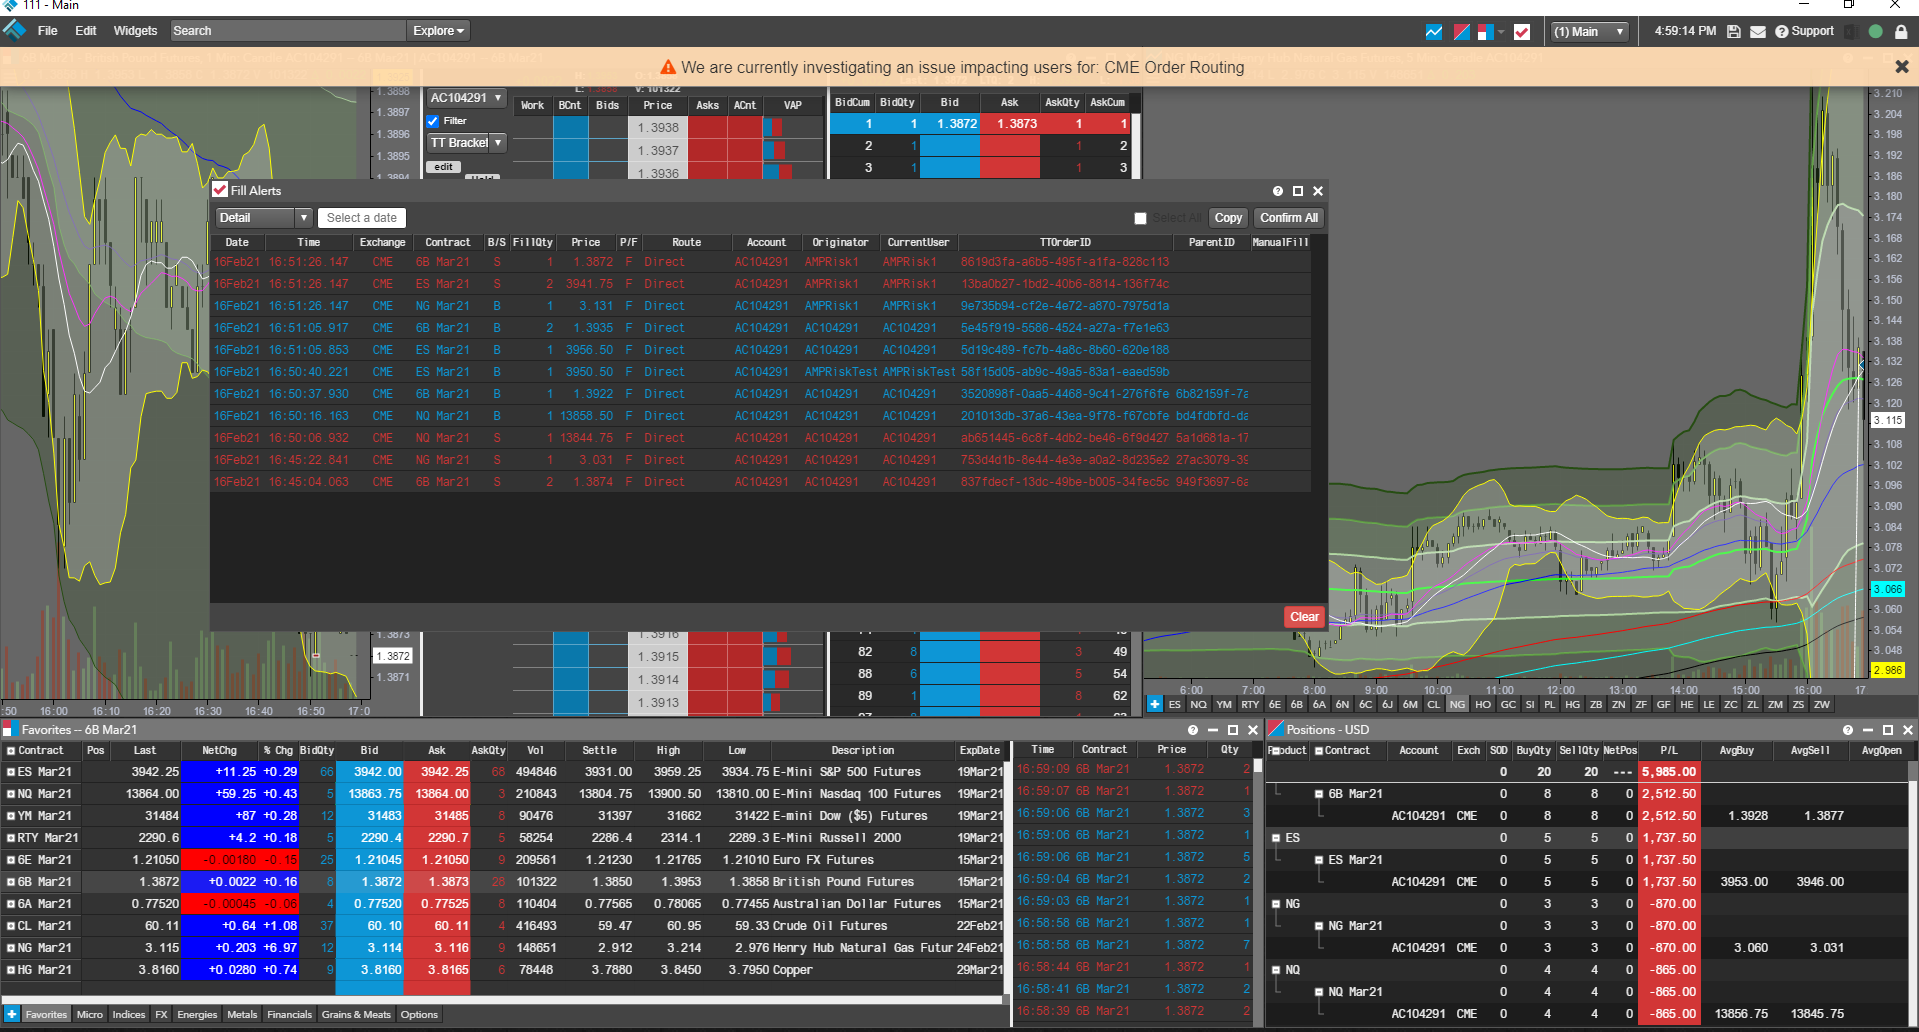Collapse the ES product group in Positions
Image resolution: width=1919 pixels, height=1032 pixels.
click(1276, 838)
